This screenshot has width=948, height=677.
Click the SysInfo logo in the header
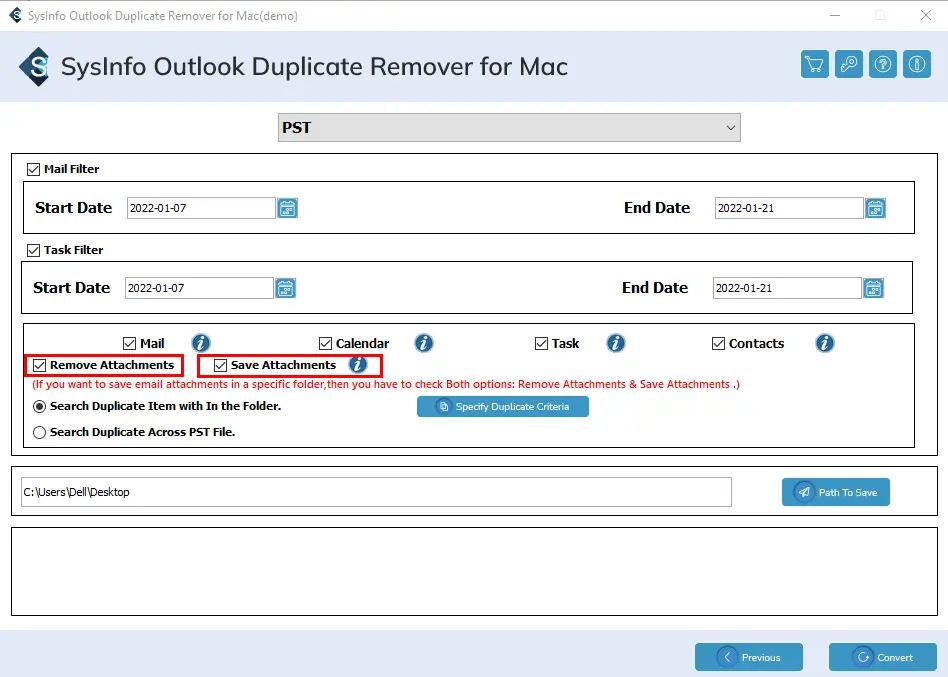pyautogui.click(x=34, y=66)
